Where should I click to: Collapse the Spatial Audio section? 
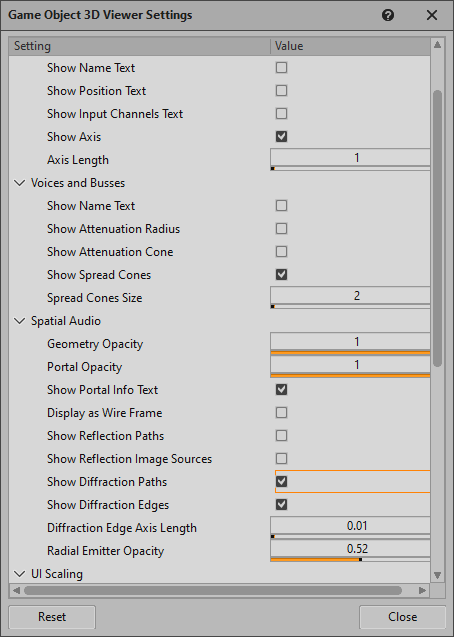19,321
